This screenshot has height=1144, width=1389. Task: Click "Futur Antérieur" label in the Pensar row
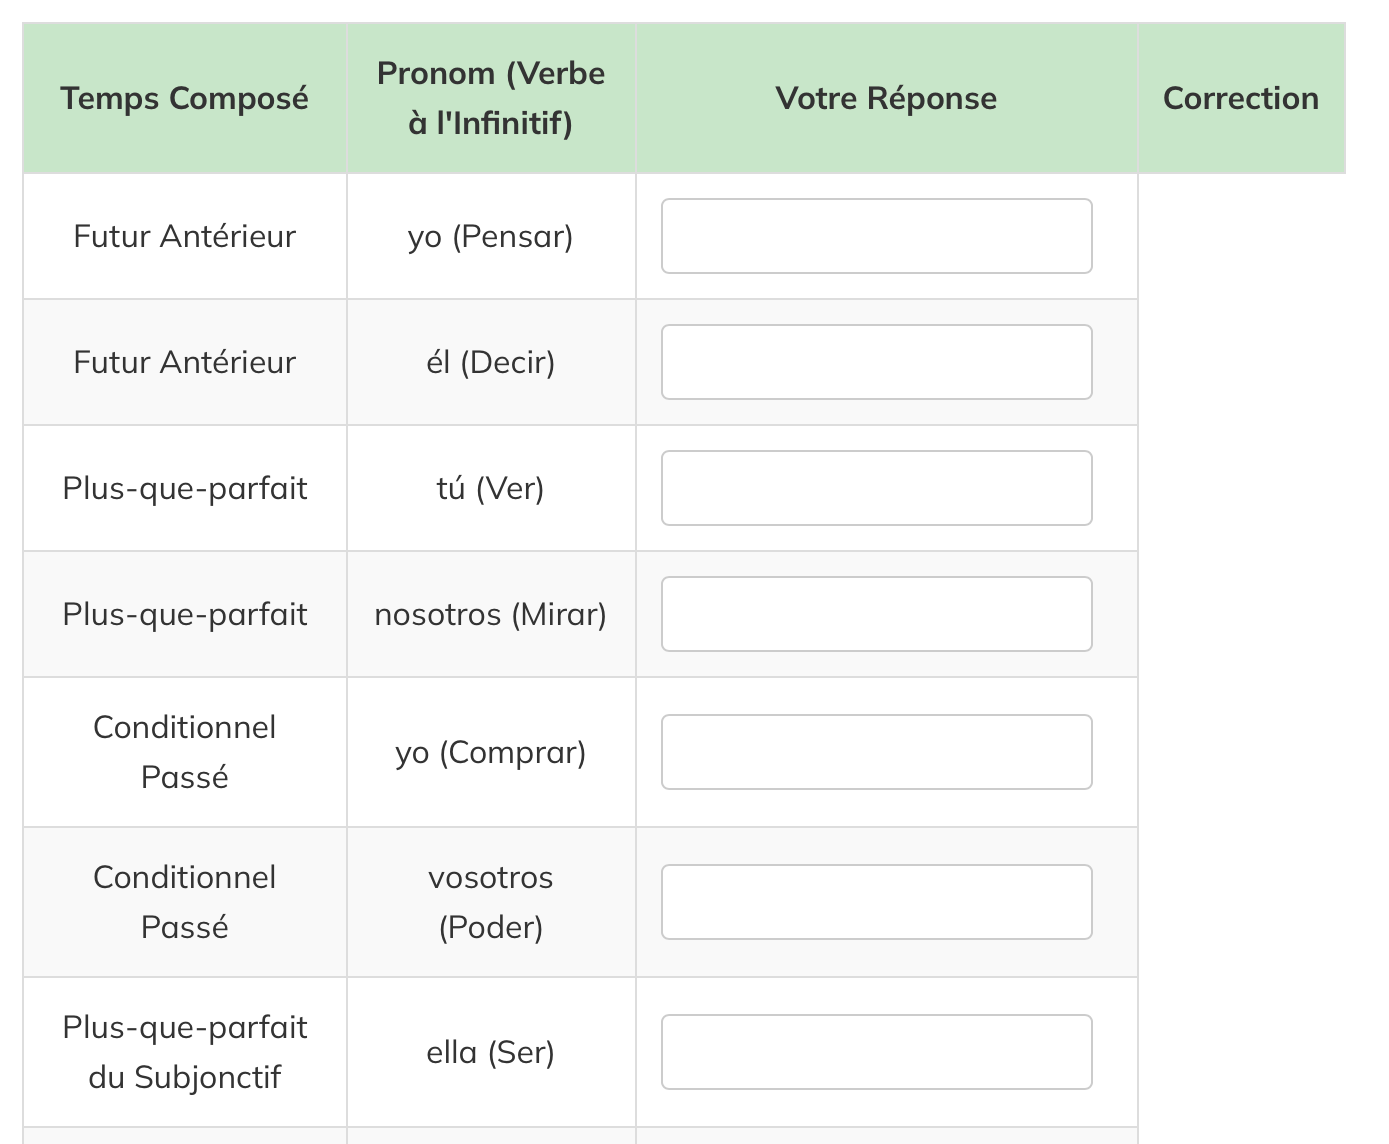pos(184,237)
